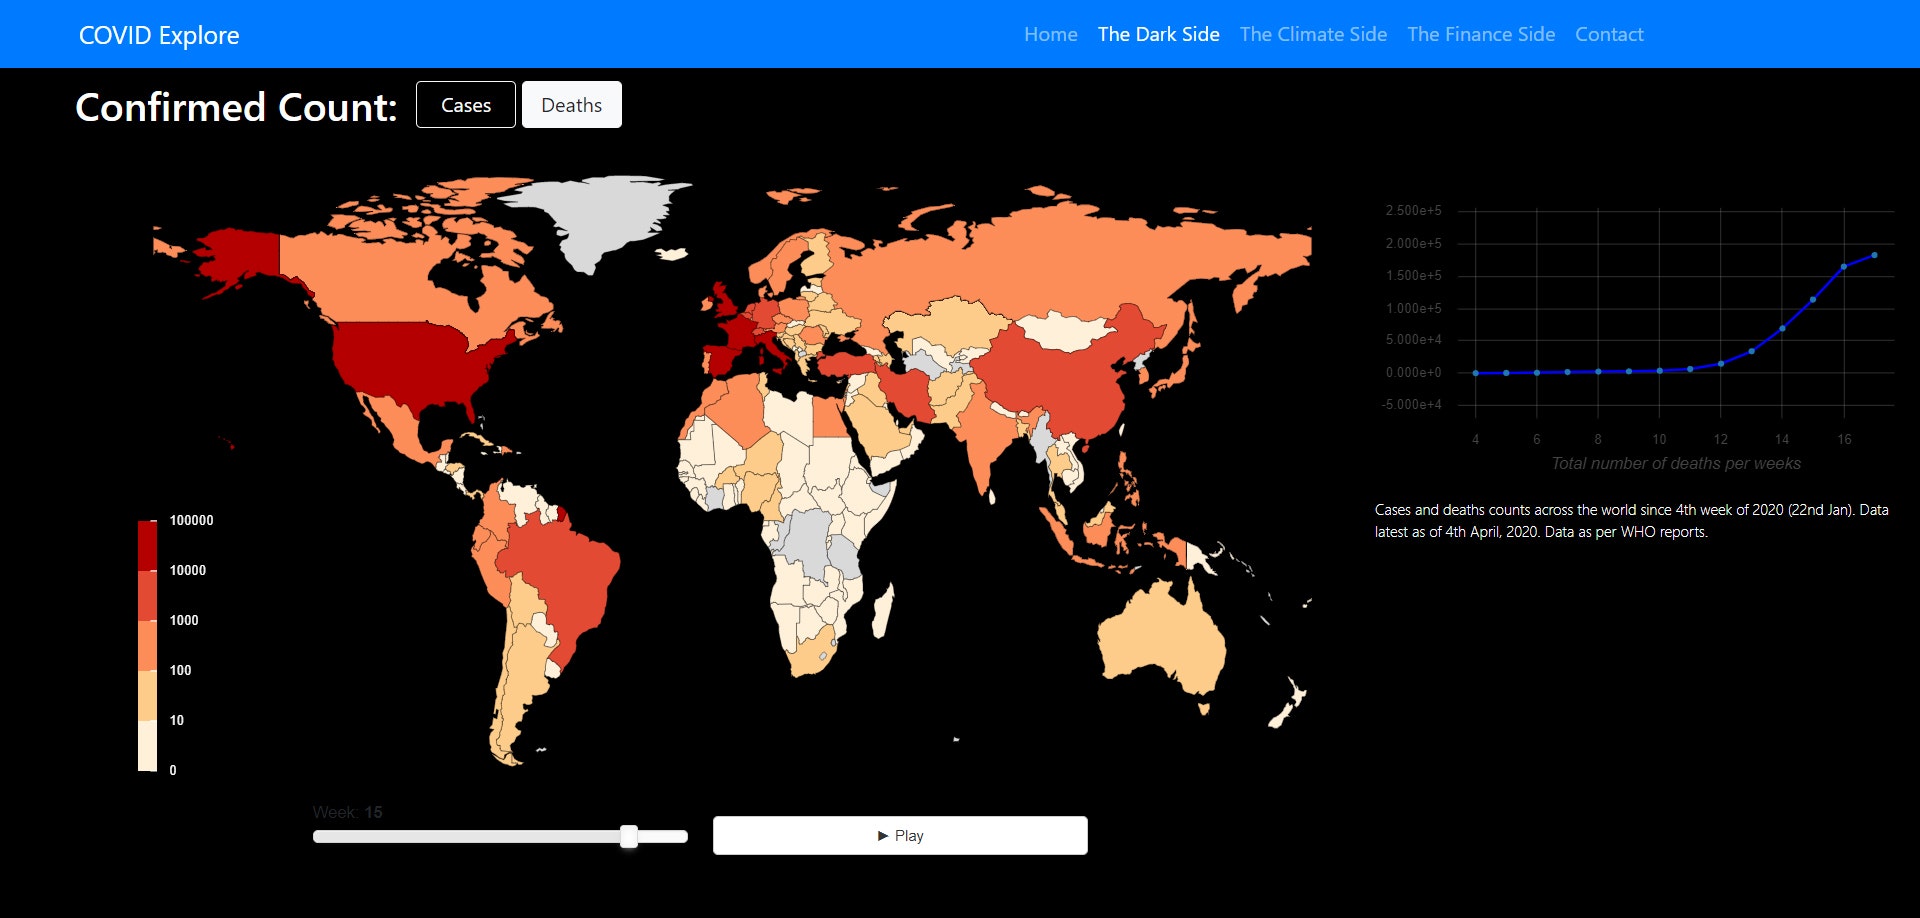The height and width of the screenshot is (918, 1920).
Task: Click the legend swatch between 0 and 10
Action: 147,745
